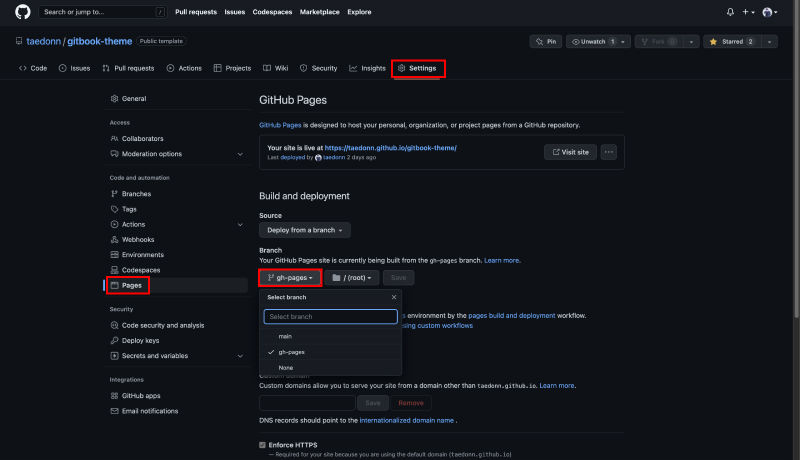Open Tags settings in sidebar
Viewport: 800px width, 460px height.
tap(176, 209)
